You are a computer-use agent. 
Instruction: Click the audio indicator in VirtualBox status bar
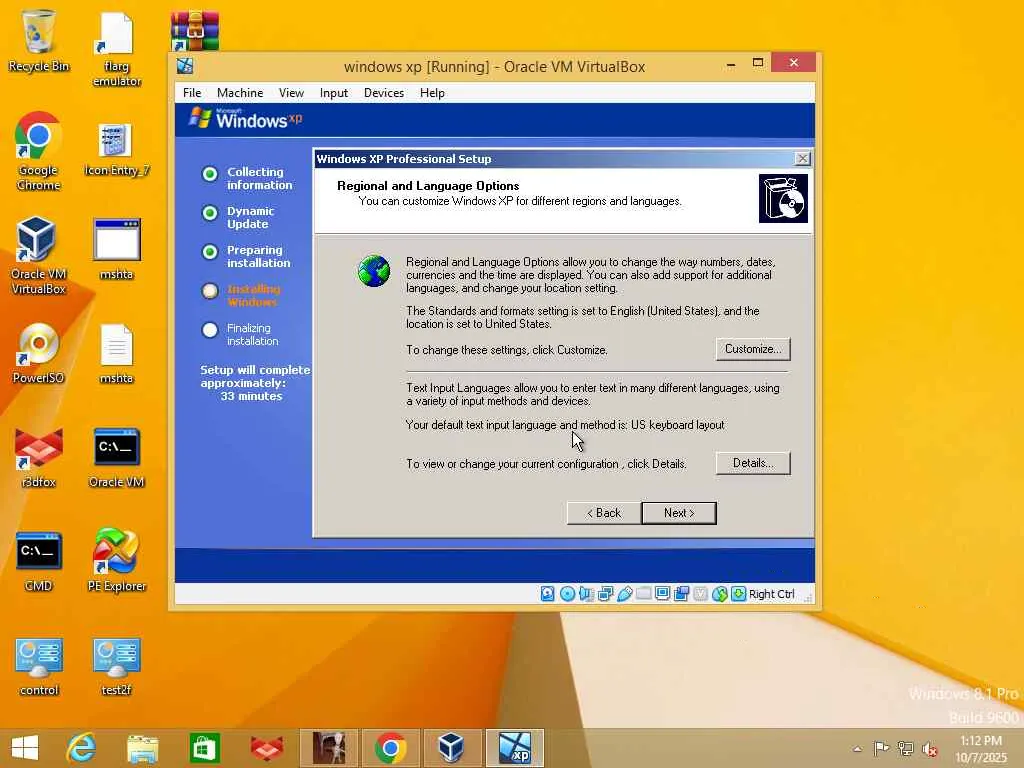coord(586,594)
